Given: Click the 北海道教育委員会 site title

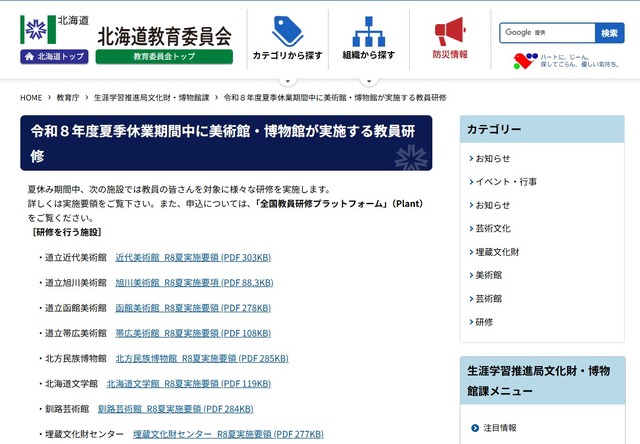Looking at the screenshot, I should click(x=164, y=36).
